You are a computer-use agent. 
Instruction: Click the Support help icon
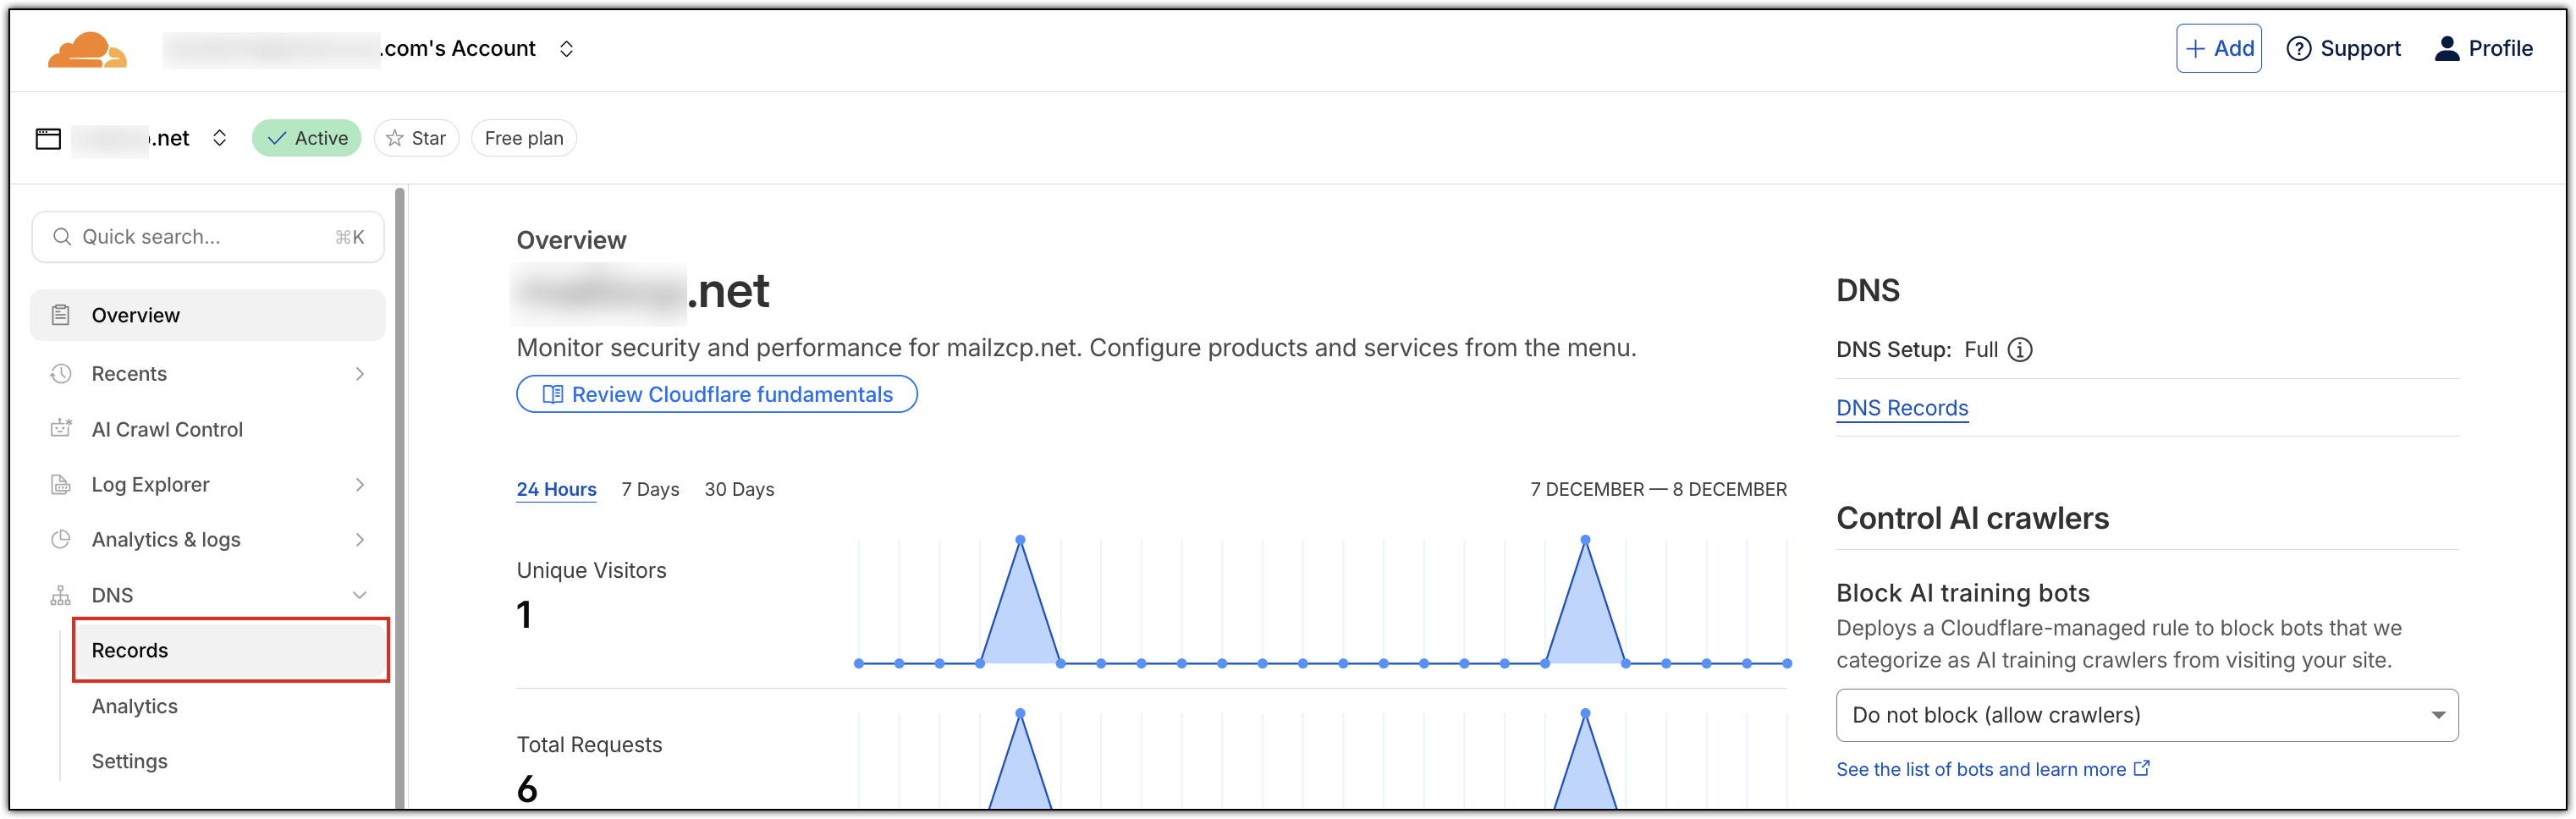(x=2298, y=49)
